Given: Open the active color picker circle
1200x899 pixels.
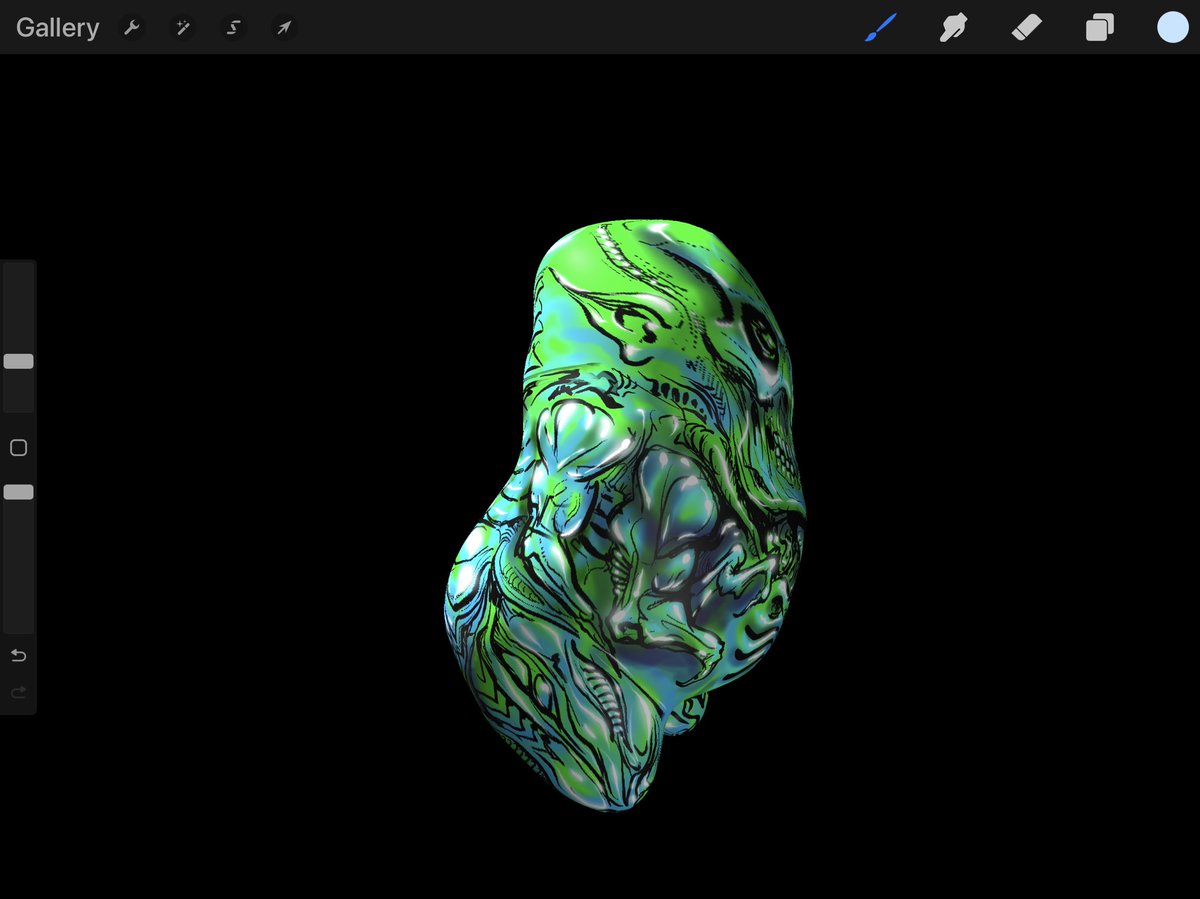Looking at the screenshot, I should click(1172, 27).
